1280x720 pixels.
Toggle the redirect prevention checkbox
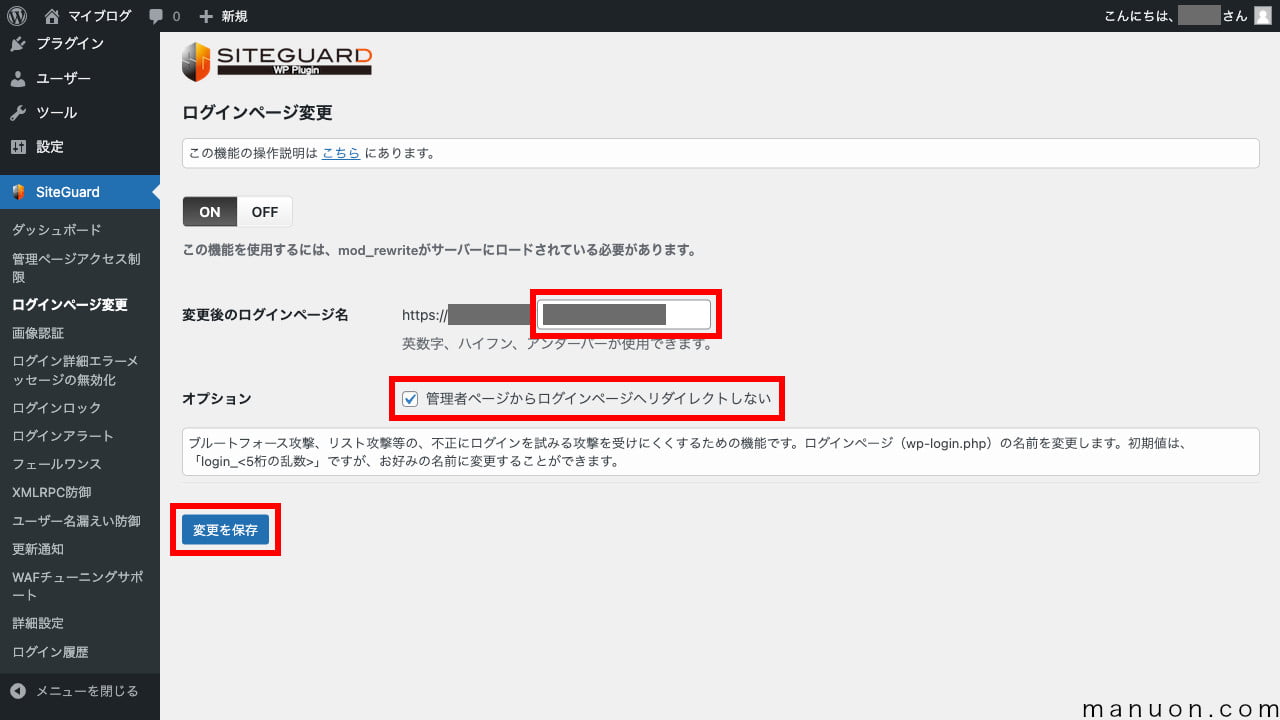[x=410, y=399]
